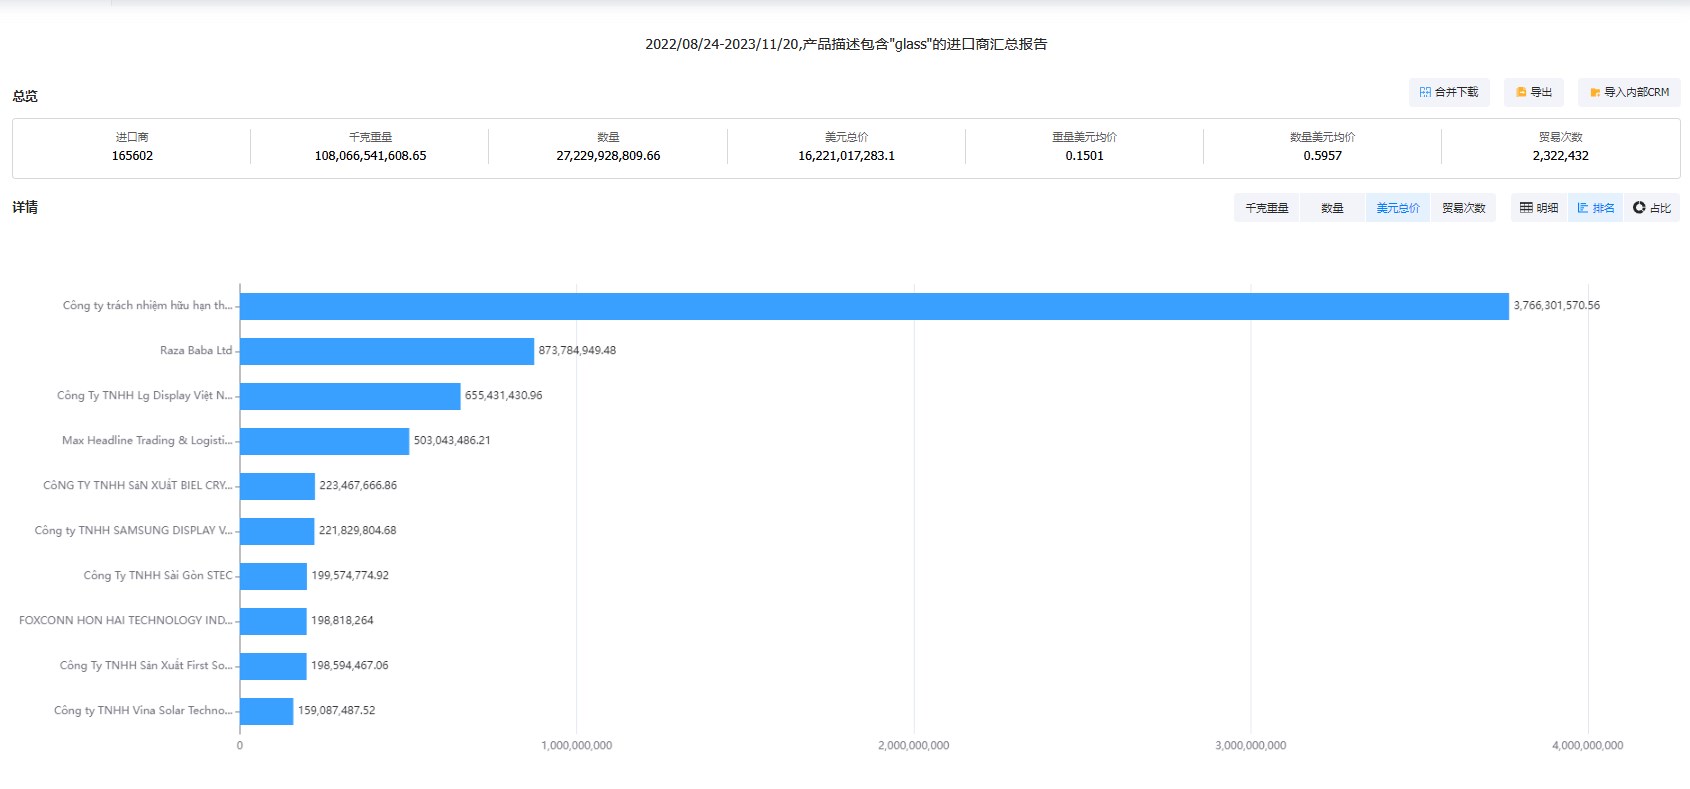Click the Lg Display Việt Nam bar
Viewport: 1690px width, 789px height.
(350, 396)
